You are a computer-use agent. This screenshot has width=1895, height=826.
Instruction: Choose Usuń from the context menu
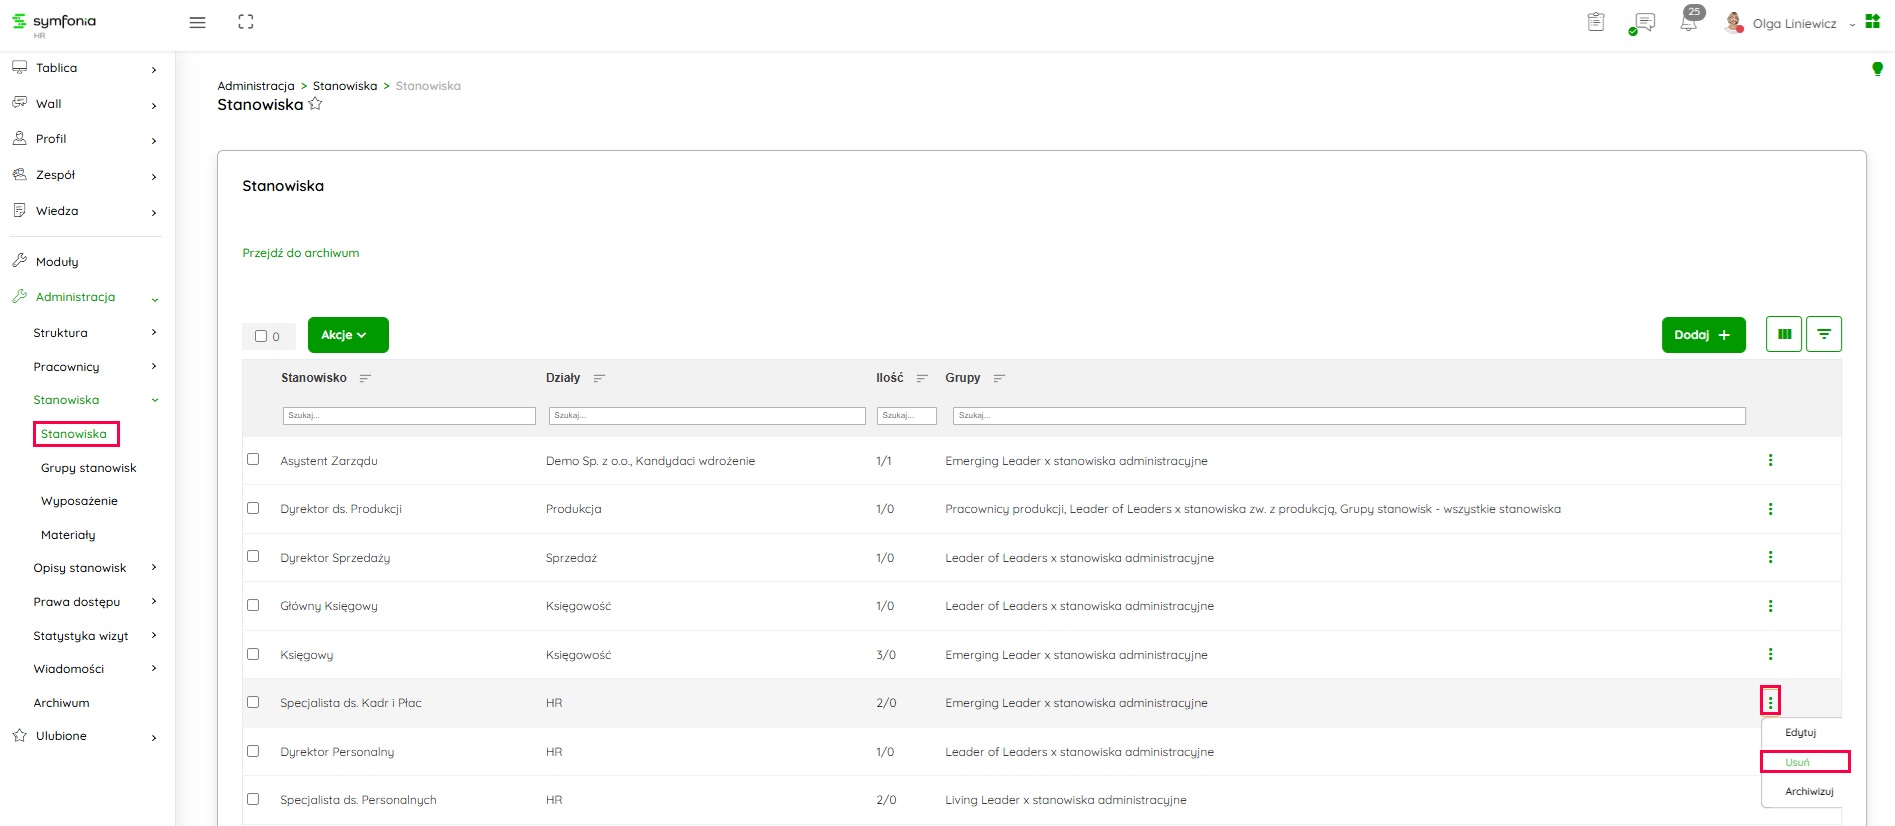pos(1798,762)
